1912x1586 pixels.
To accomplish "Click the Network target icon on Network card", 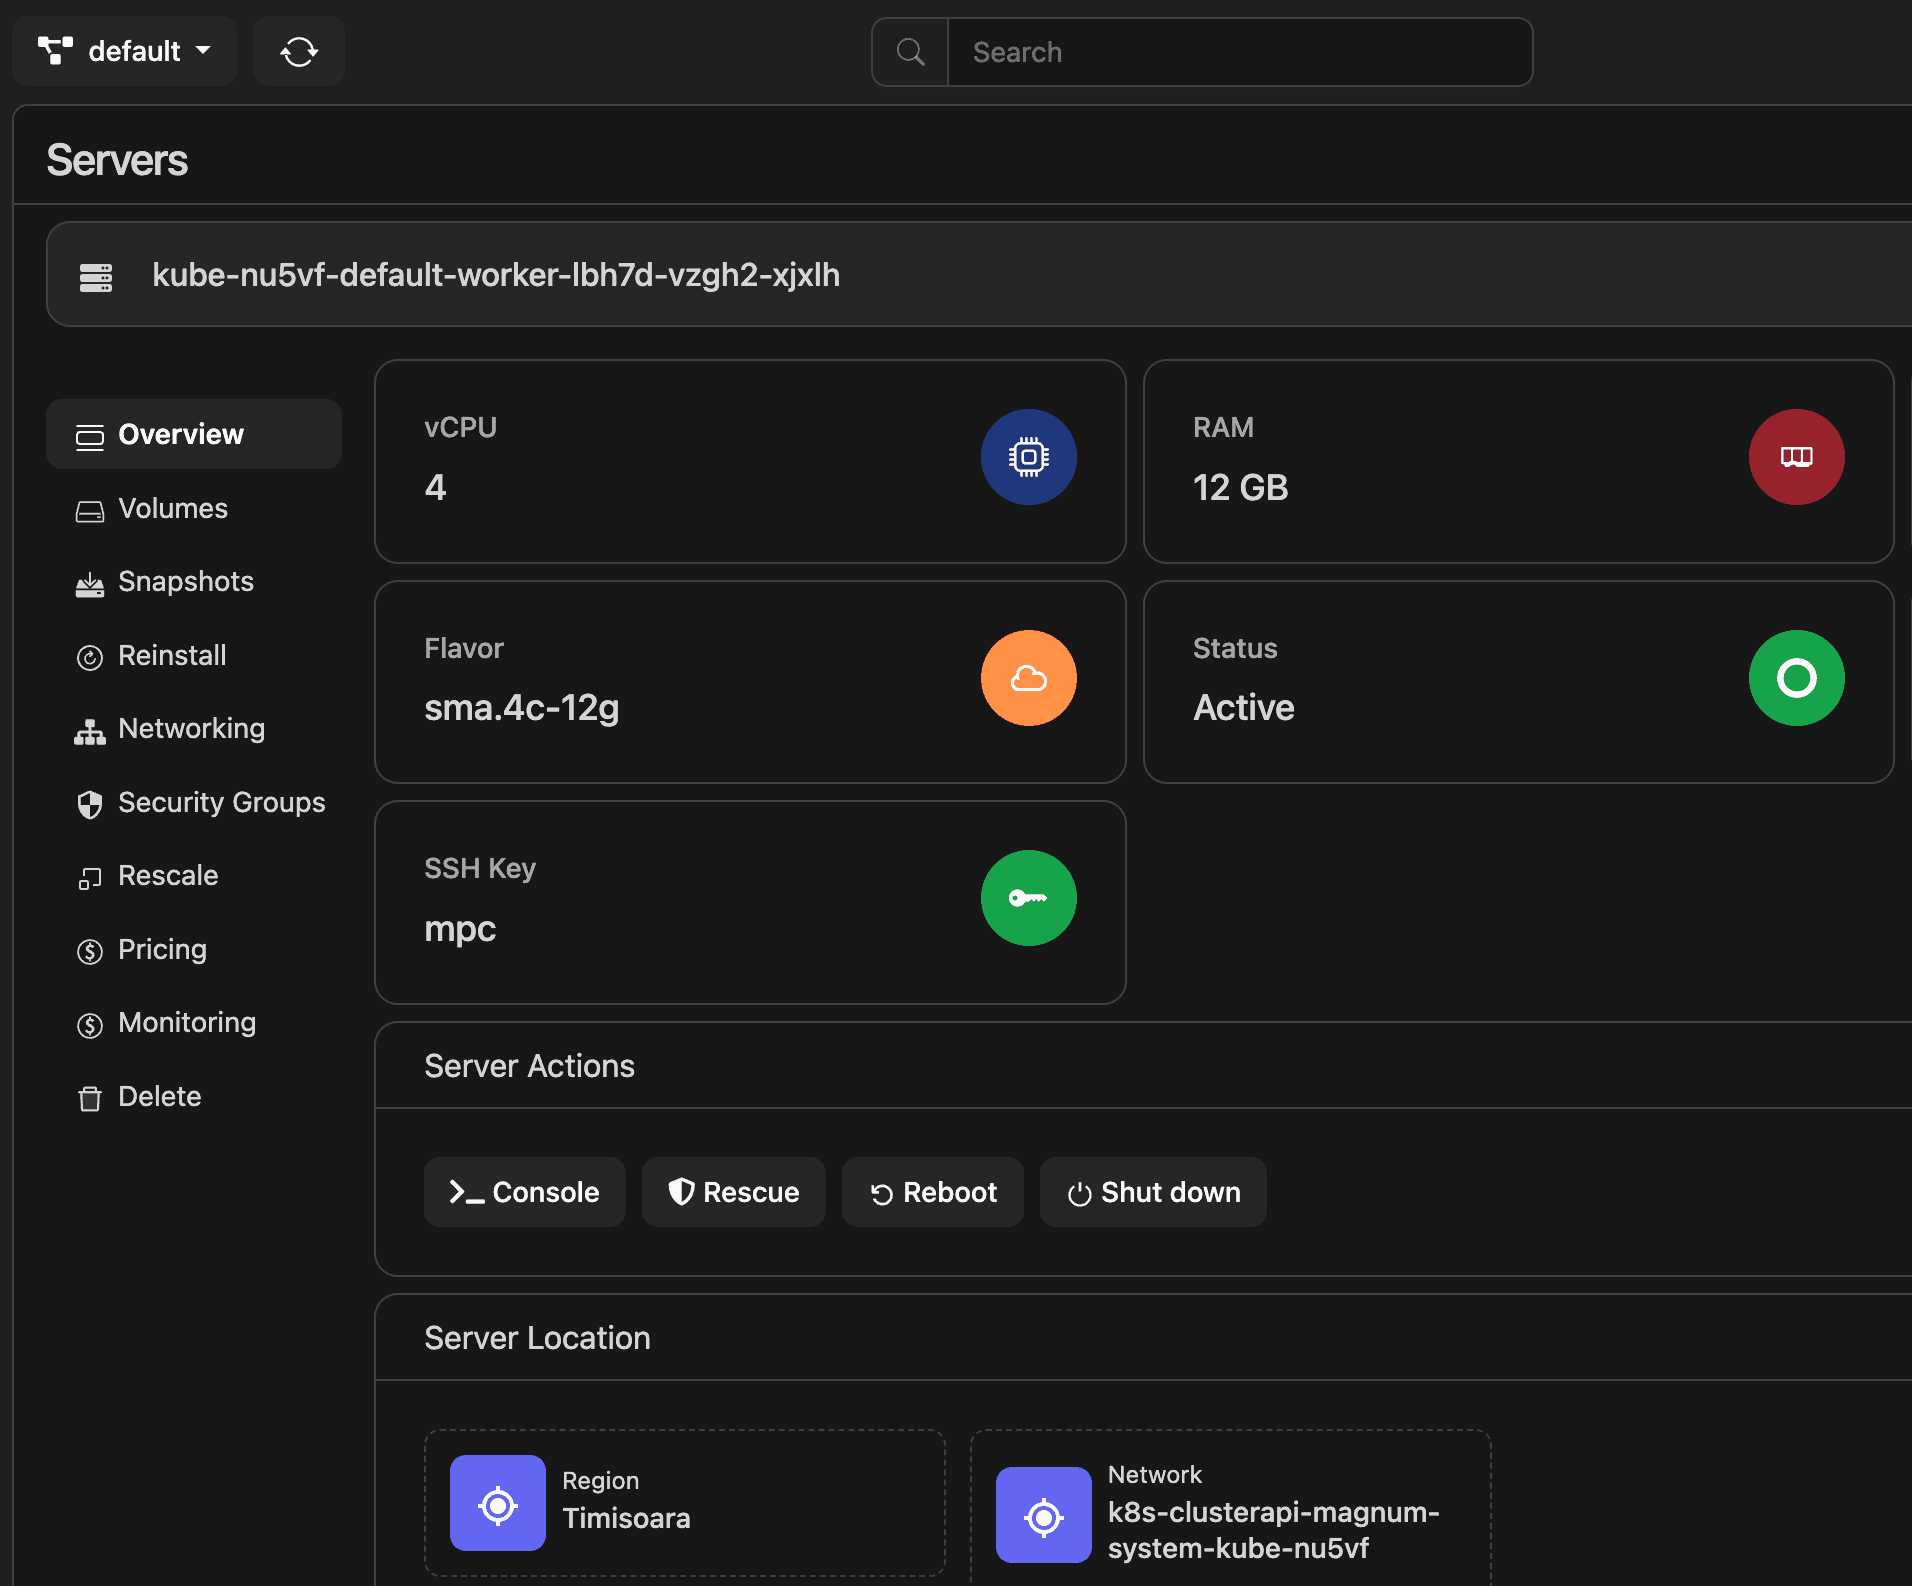I will (x=1043, y=1514).
